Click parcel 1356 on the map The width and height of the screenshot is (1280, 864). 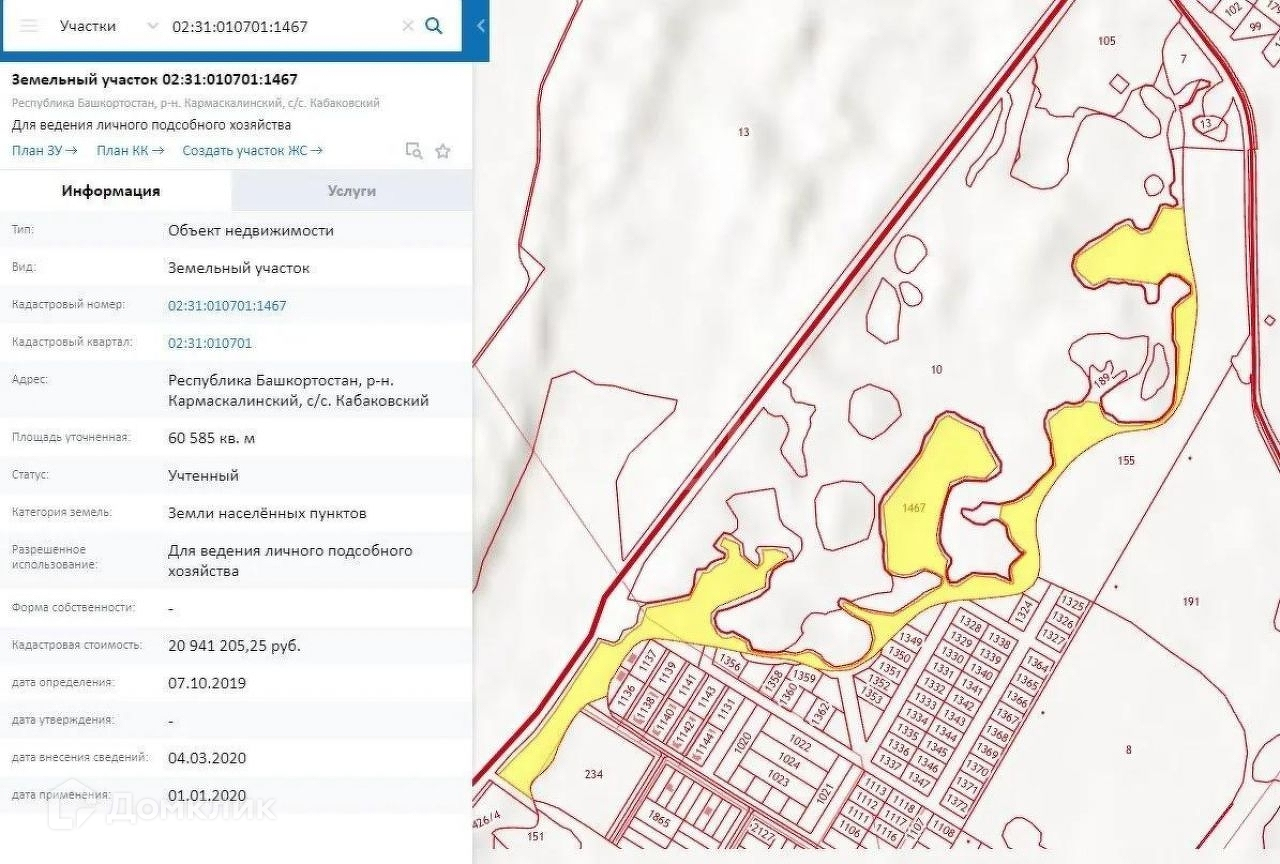731,662
